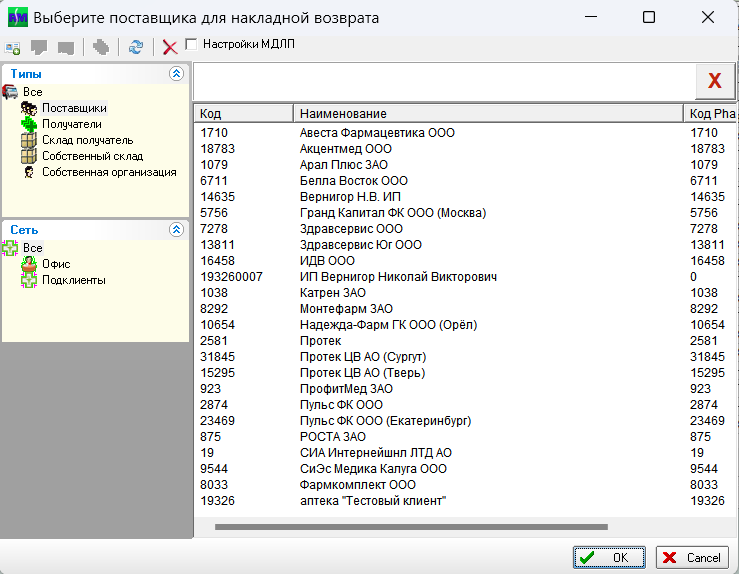Image resolution: width=739 pixels, height=574 pixels.
Task: Click the first grey speech-bubble toolbar icon
Action: [39, 47]
